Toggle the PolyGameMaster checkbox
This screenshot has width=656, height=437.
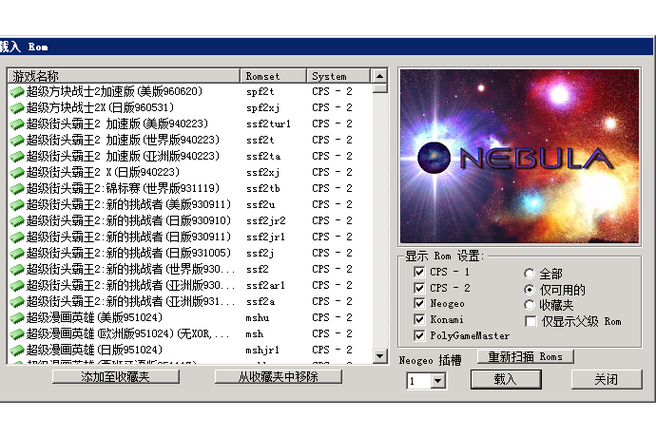pyautogui.click(x=420, y=336)
